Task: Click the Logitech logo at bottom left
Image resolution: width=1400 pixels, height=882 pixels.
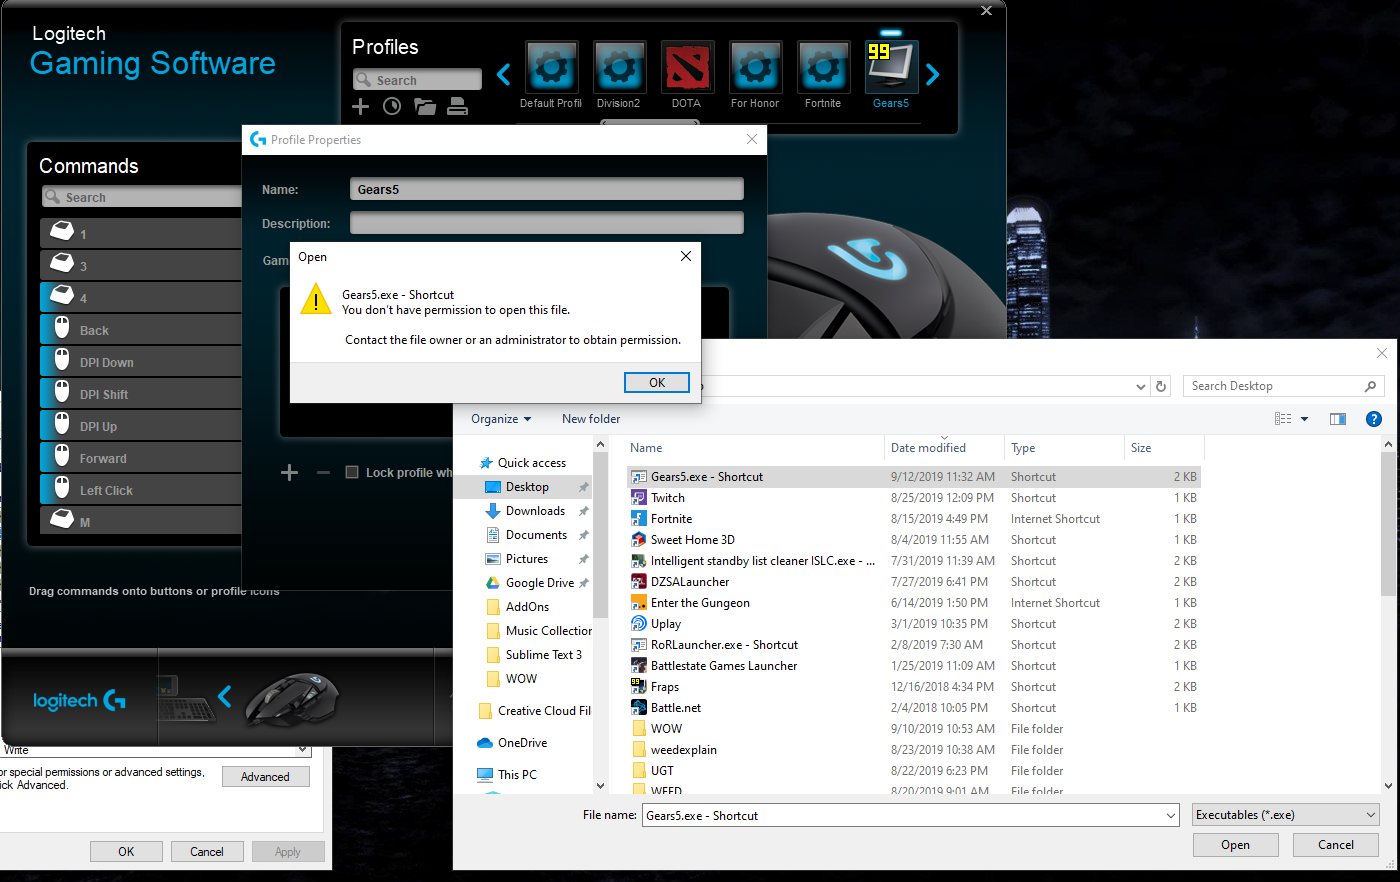Action: tap(79, 701)
